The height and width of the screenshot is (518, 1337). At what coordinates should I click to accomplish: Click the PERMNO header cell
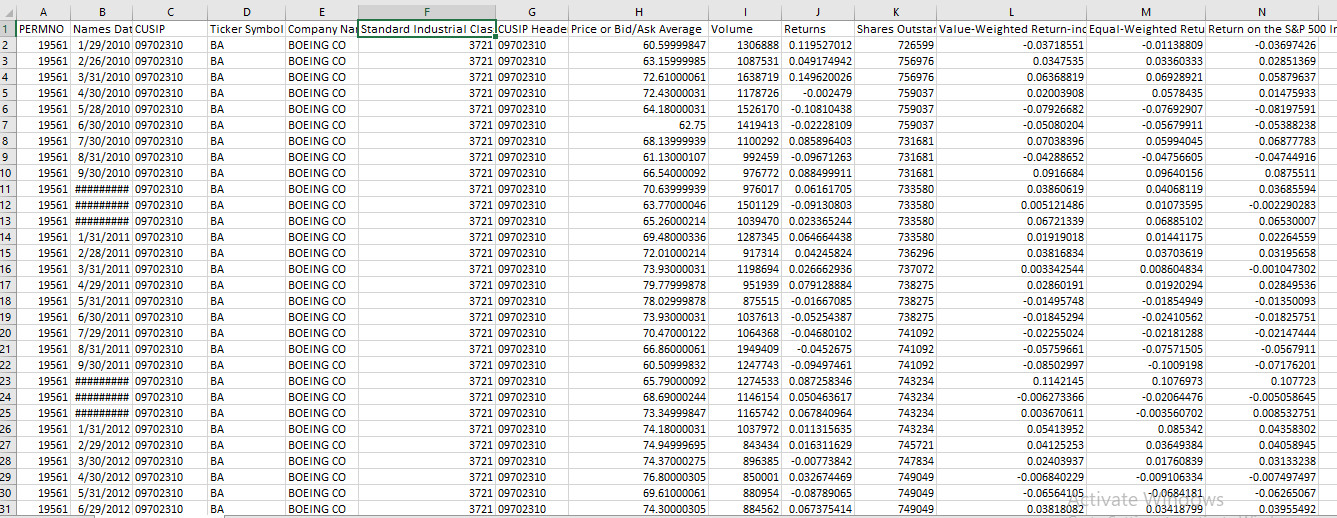(43, 29)
